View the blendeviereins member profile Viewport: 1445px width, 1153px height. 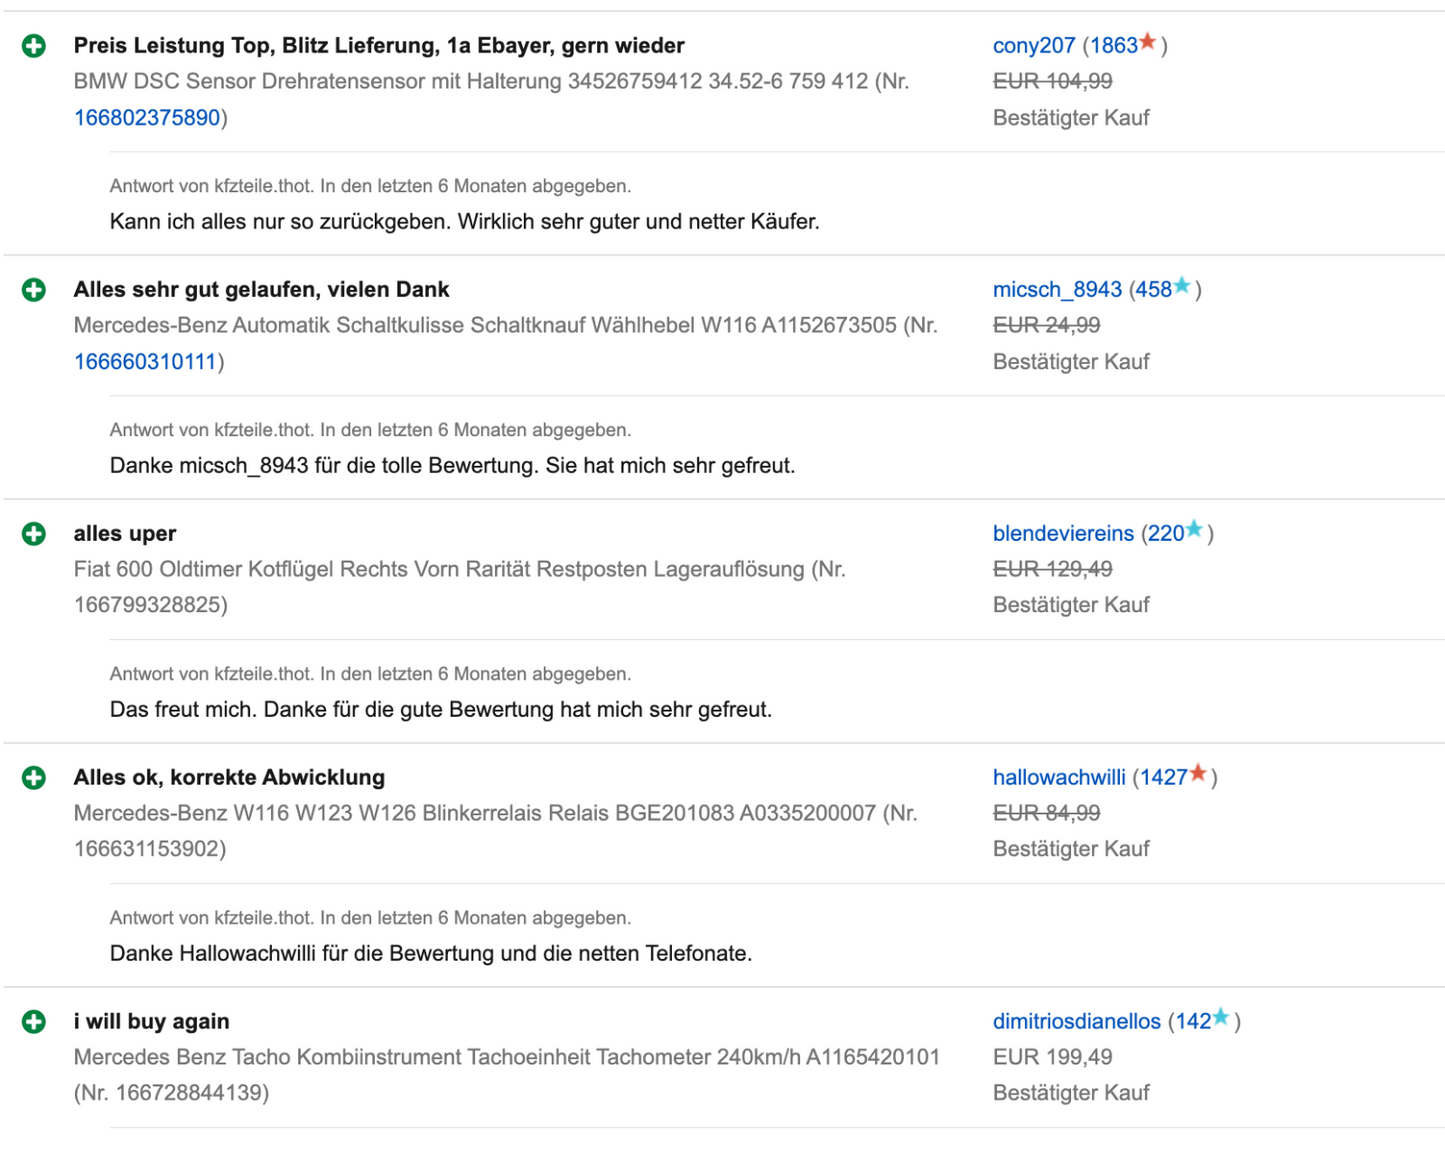(1063, 534)
